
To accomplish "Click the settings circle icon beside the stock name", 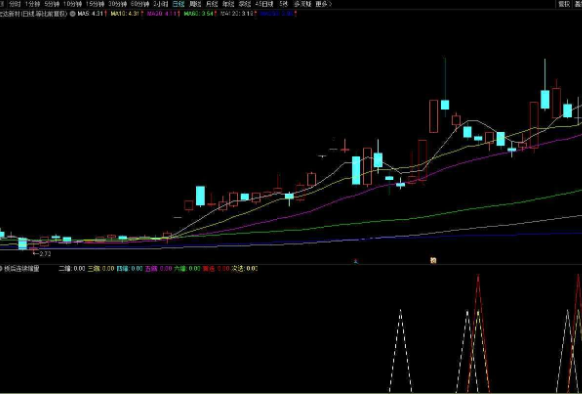I will click(73, 14).
